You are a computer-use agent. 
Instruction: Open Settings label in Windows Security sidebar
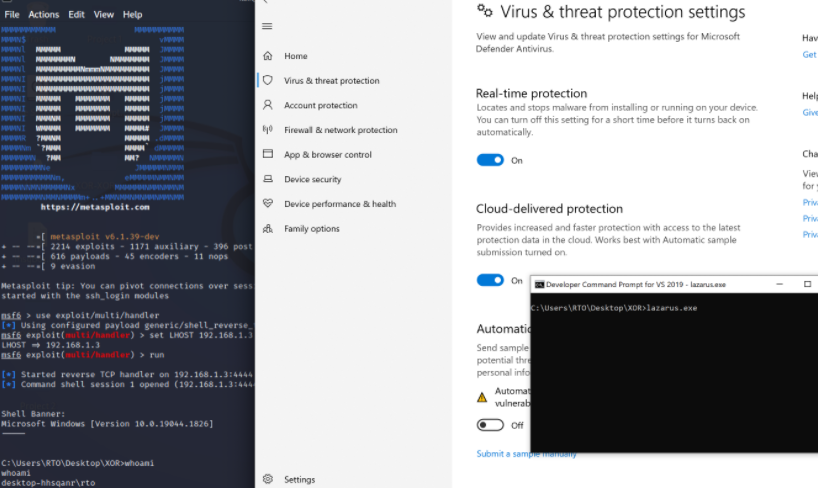tap(299, 479)
